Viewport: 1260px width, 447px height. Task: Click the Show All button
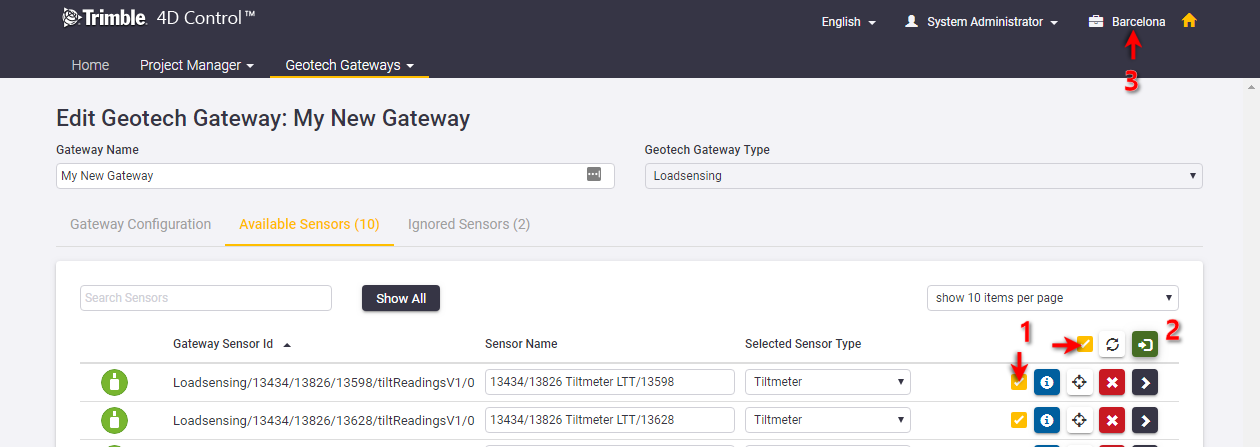click(x=401, y=298)
